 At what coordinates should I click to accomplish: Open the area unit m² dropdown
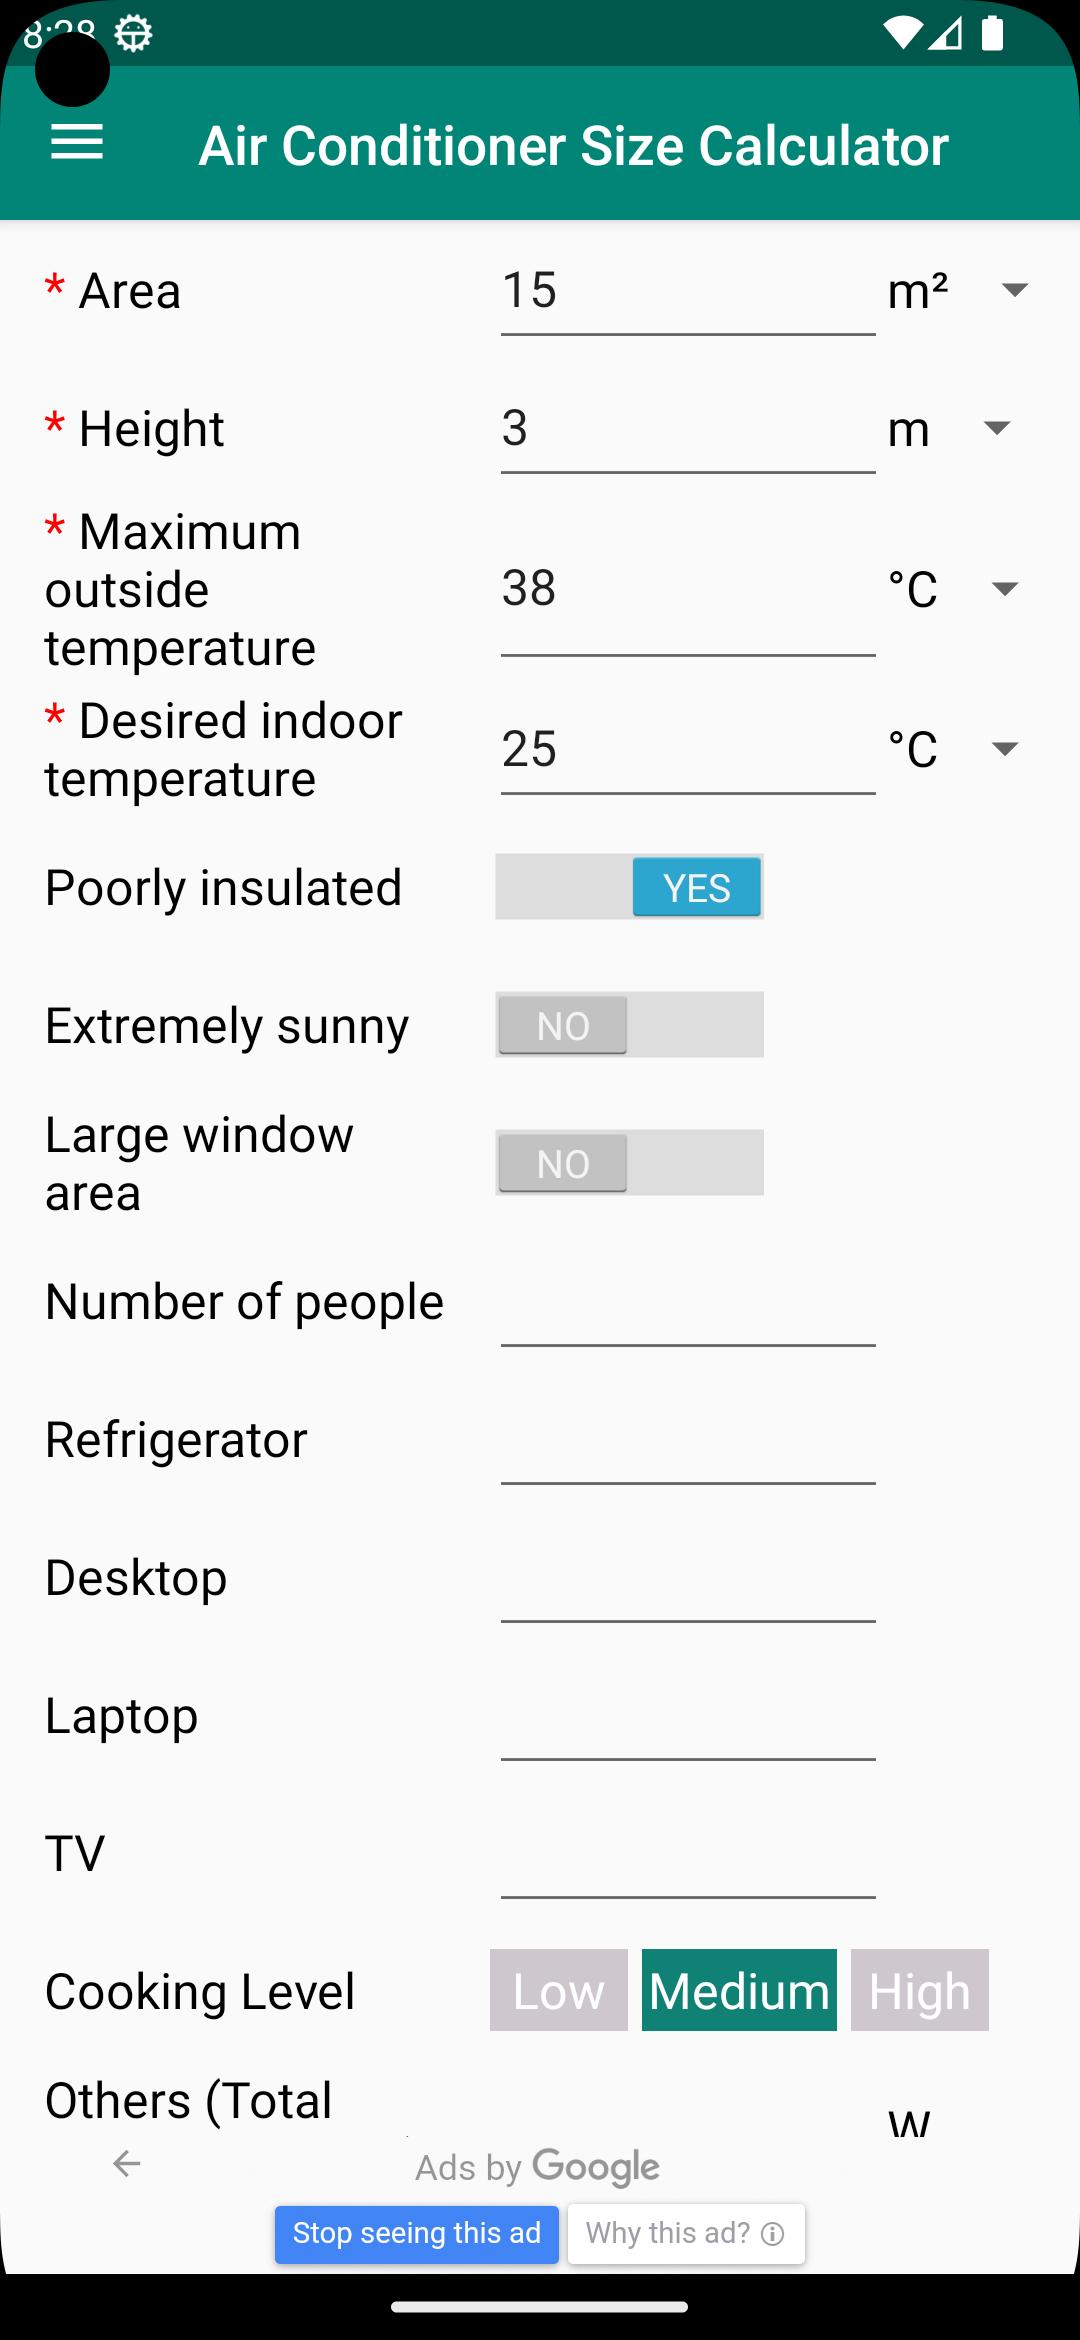[x=959, y=291]
